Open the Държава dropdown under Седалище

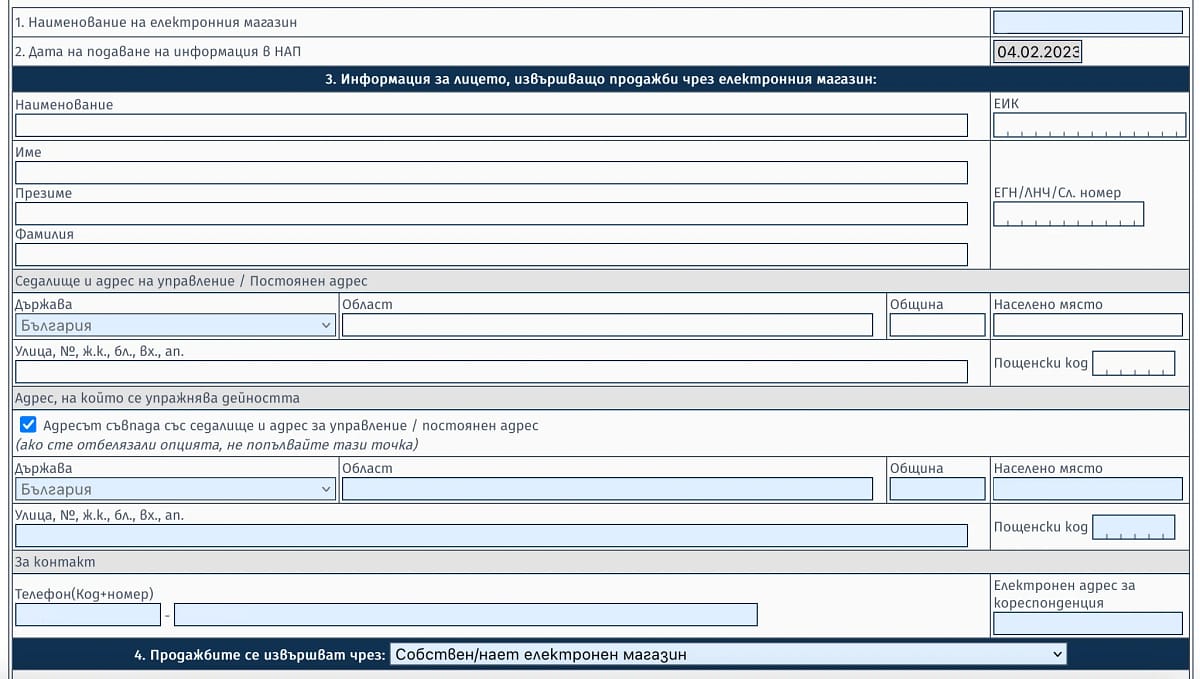pos(176,325)
